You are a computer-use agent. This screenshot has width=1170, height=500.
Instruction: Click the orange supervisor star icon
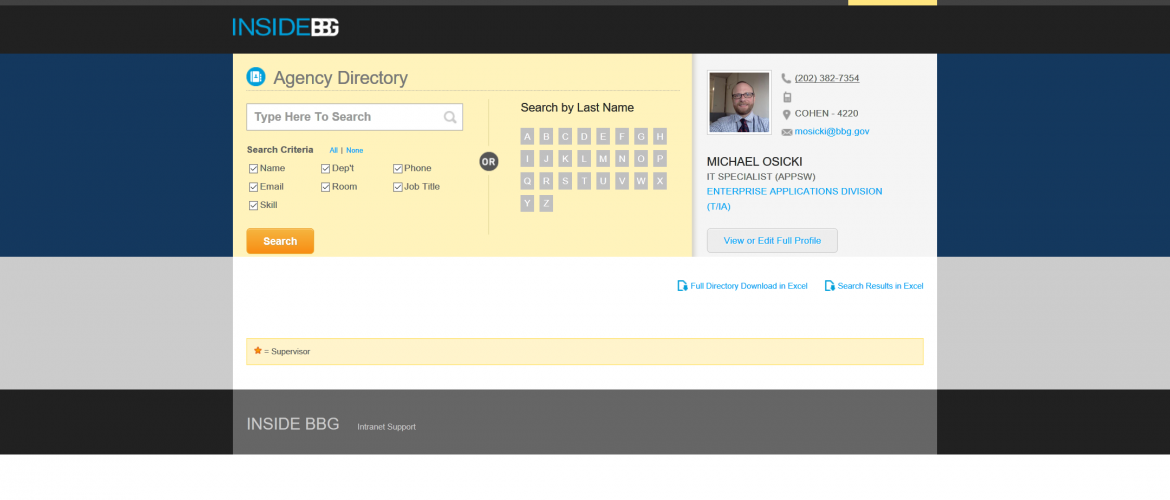pyautogui.click(x=257, y=350)
